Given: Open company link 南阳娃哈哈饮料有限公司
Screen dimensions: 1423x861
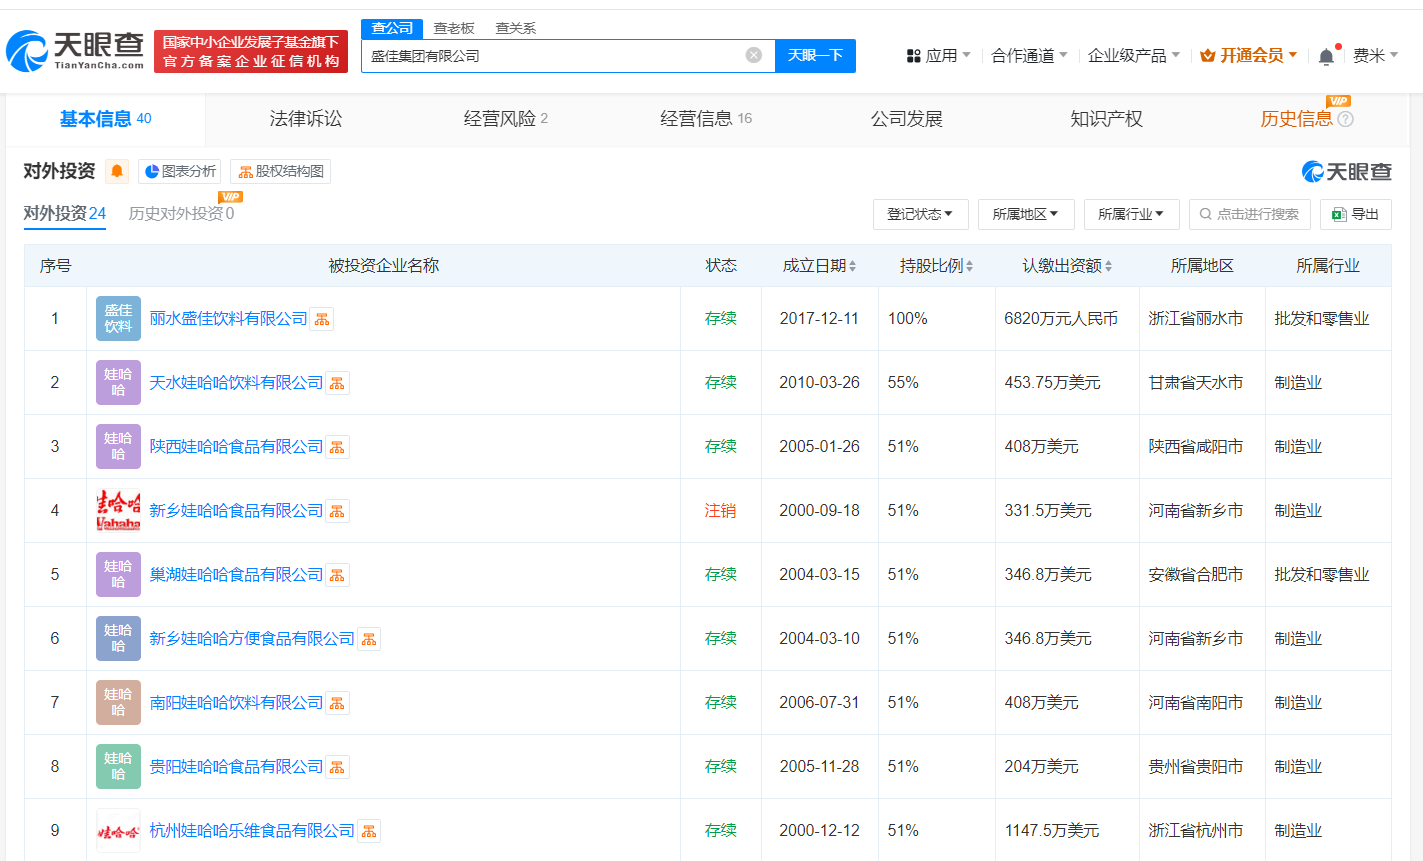Looking at the screenshot, I should click(x=236, y=703).
